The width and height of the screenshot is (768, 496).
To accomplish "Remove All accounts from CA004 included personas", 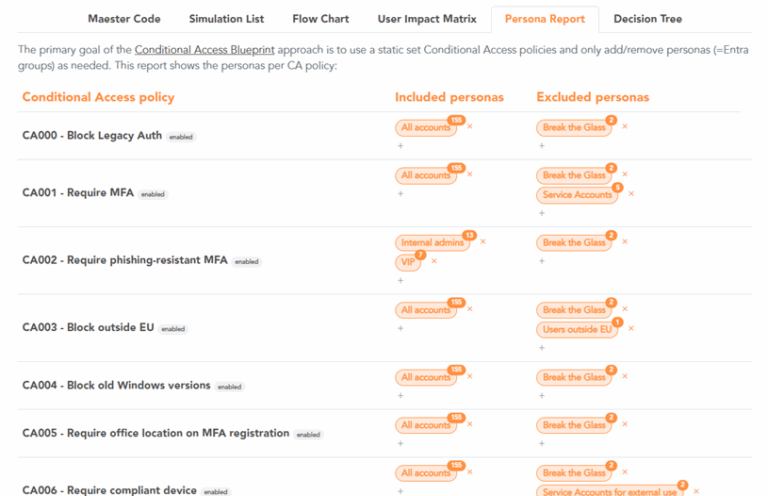I will [470, 376].
